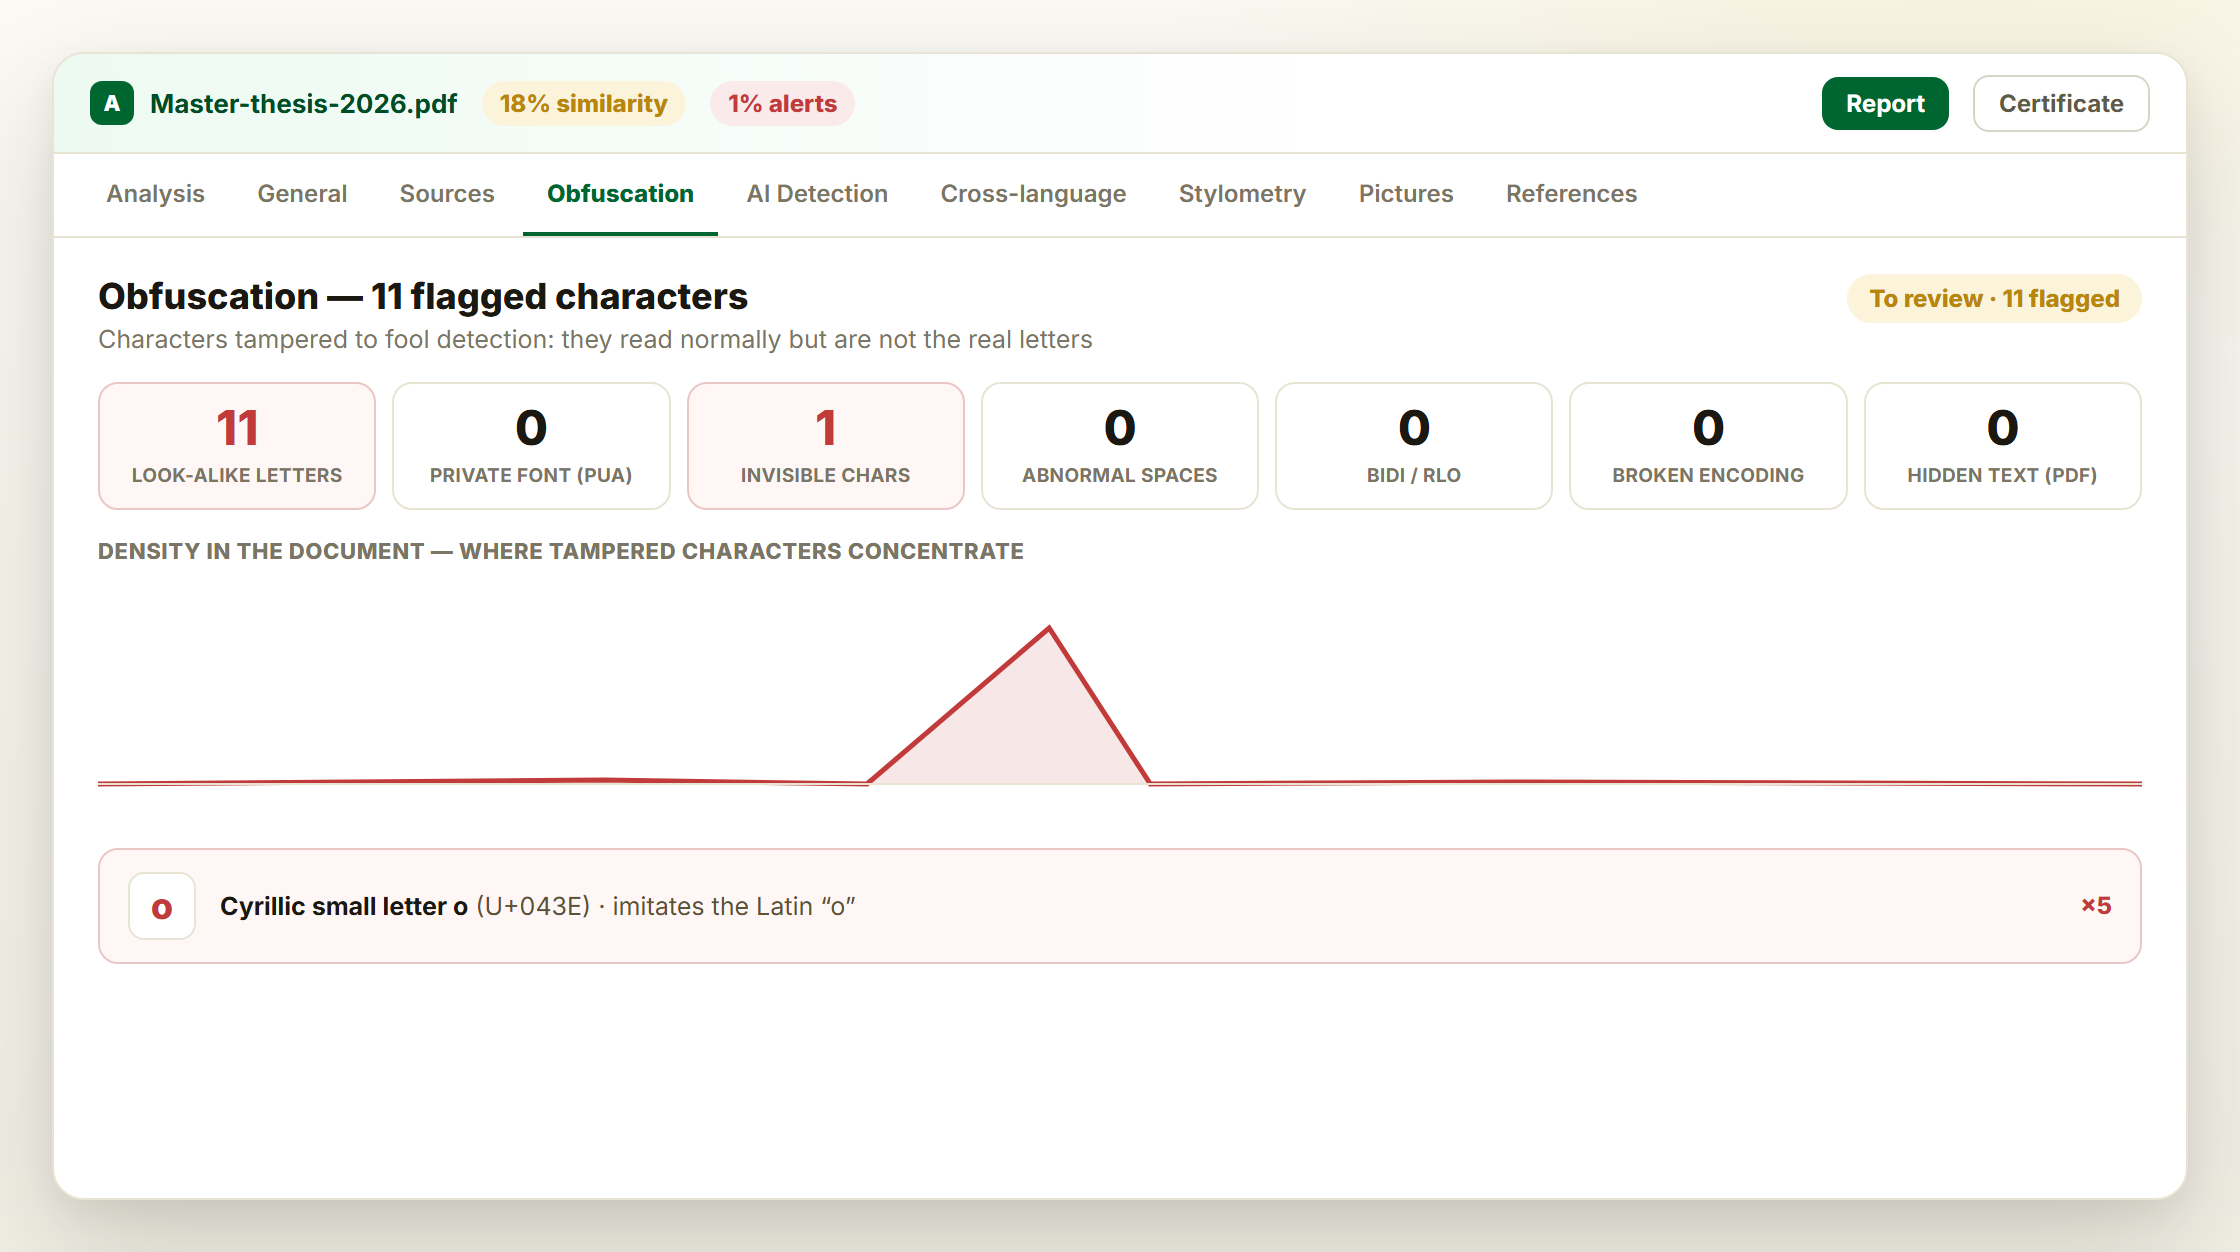Viewport: 2240px width, 1252px height.
Task: Click the Density in the document label
Action: (561, 552)
